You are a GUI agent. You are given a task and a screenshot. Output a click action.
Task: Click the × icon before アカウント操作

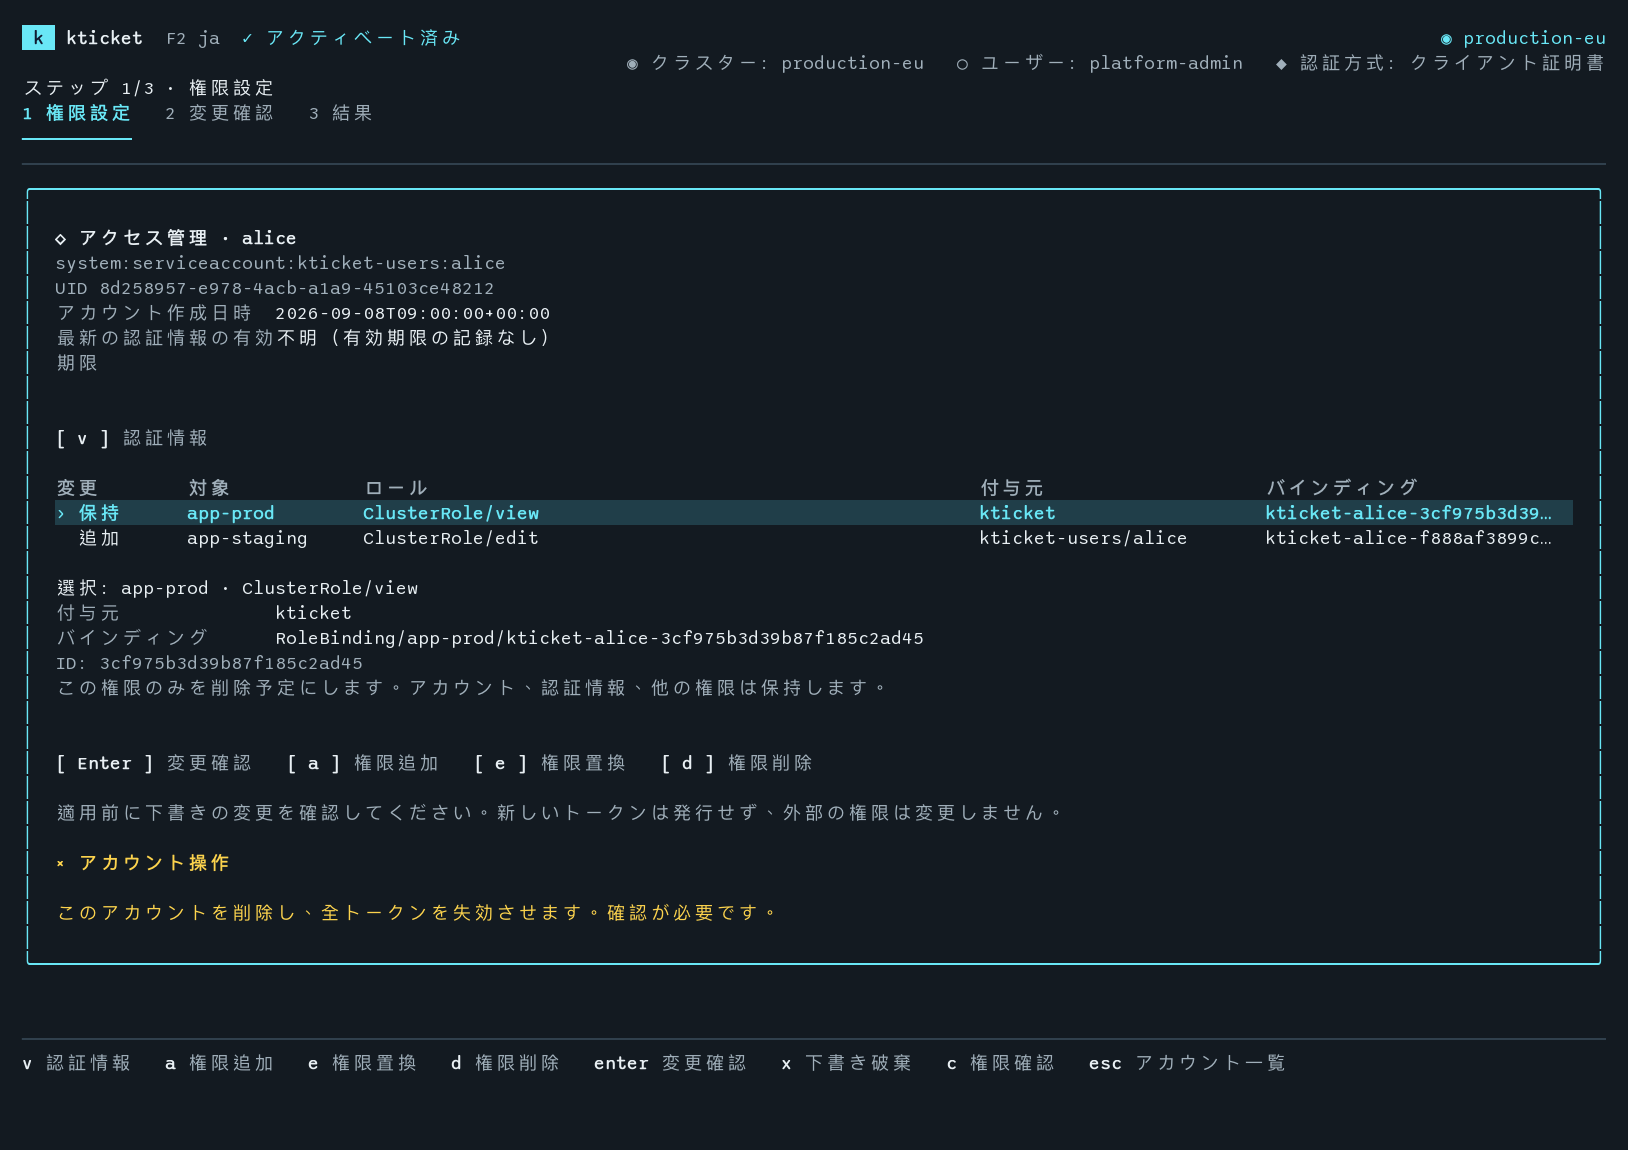click(x=61, y=864)
